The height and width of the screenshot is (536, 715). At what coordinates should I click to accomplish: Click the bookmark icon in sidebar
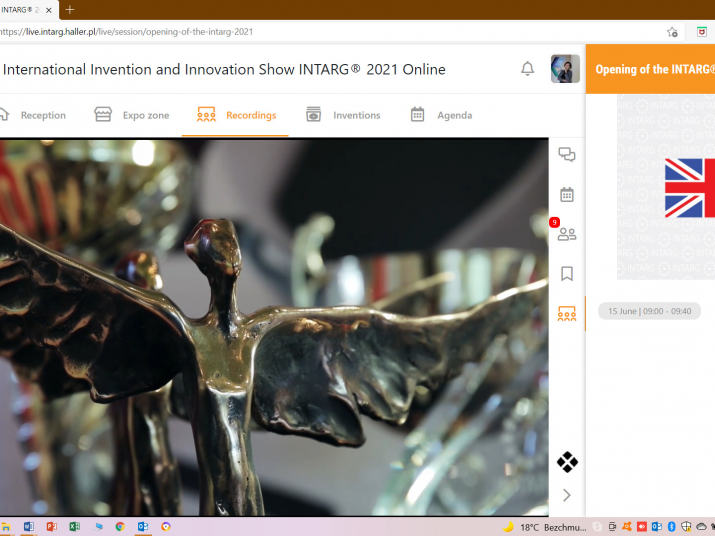point(567,274)
